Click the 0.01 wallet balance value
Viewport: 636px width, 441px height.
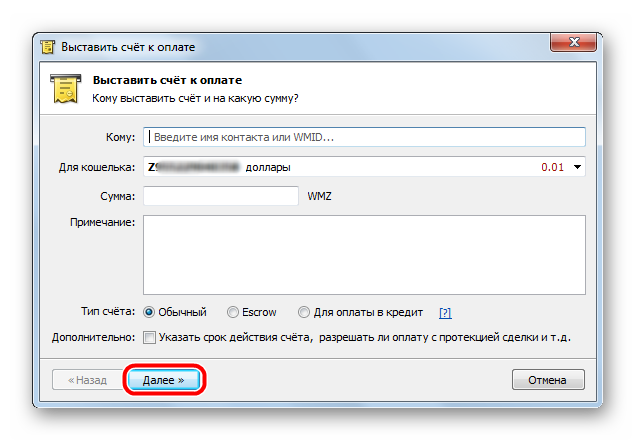[x=552, y=167]
